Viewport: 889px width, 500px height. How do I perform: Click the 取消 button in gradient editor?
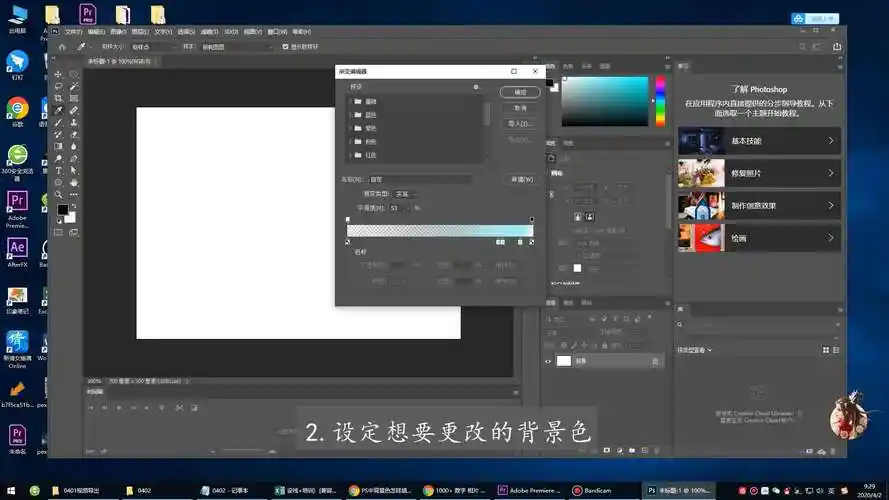[x=520, y=108]
